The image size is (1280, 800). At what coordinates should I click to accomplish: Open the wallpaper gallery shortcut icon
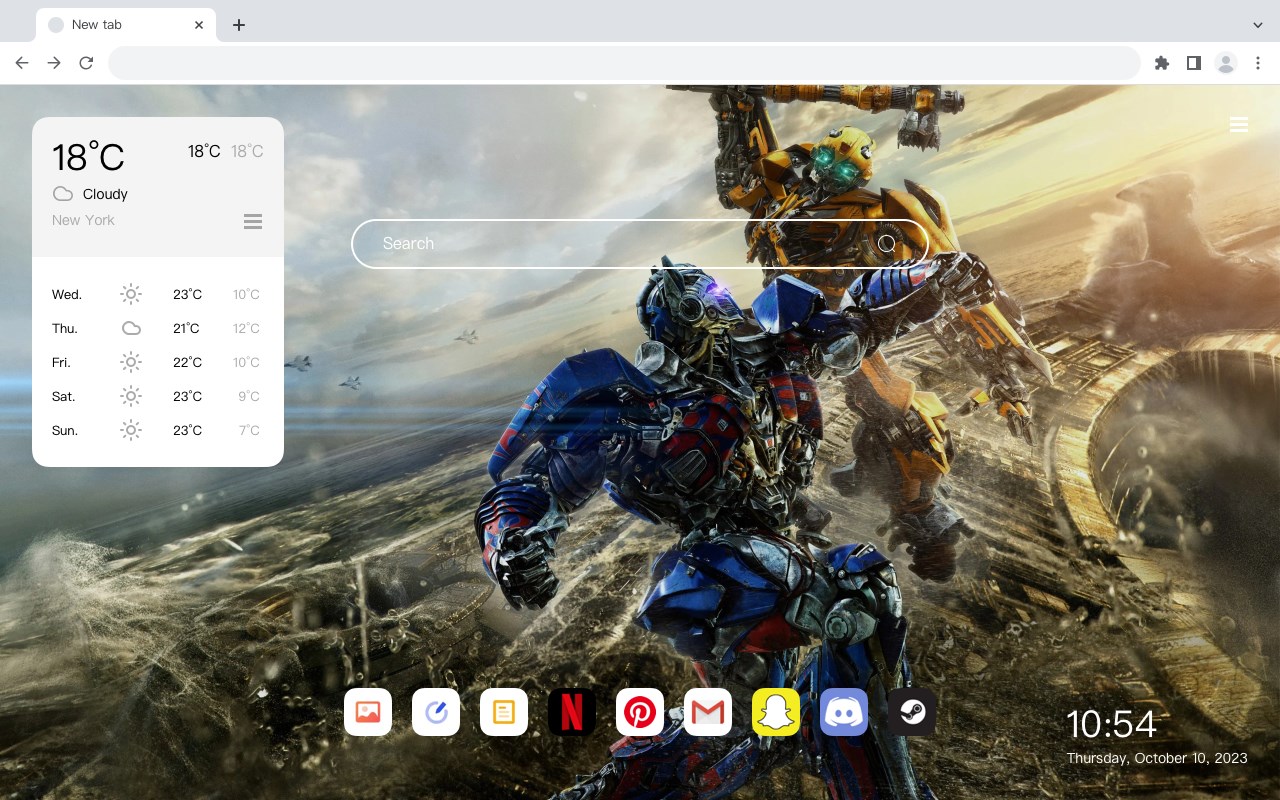(368, 712)
